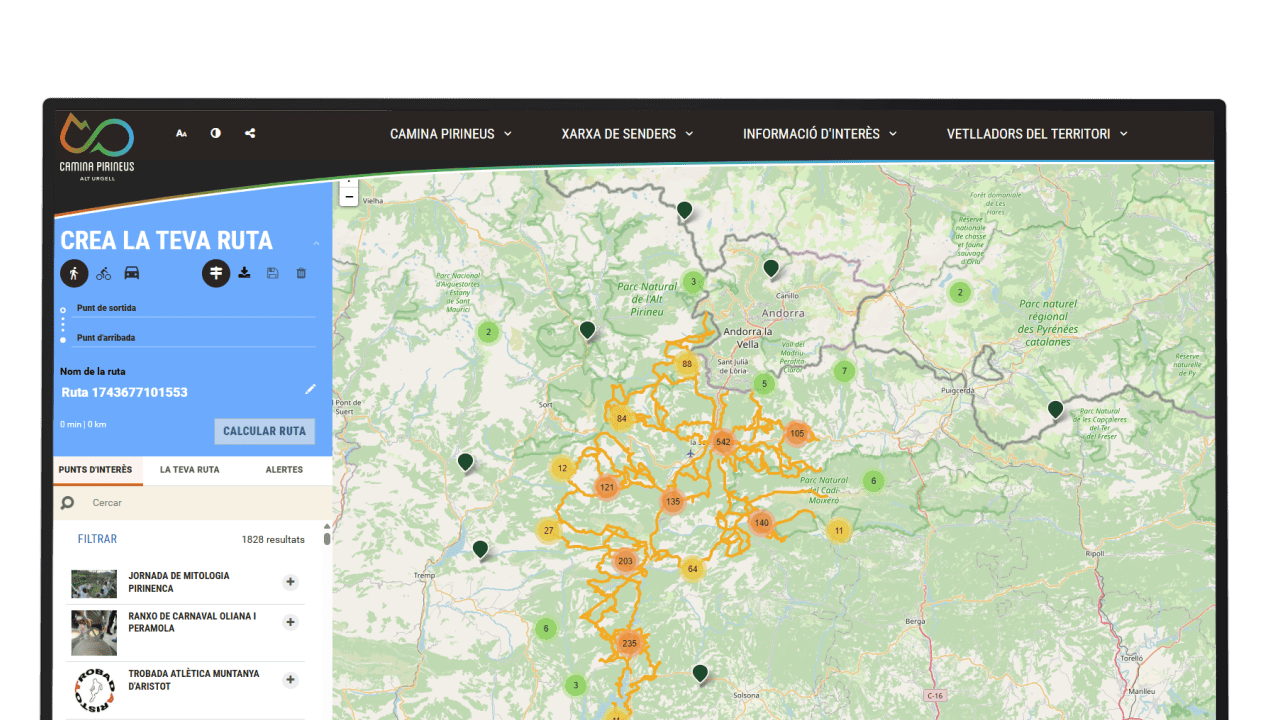Screen dimensions: 1280x720
Task: Click the 64 cluster marker on map
Action: [x=692, y=569]
